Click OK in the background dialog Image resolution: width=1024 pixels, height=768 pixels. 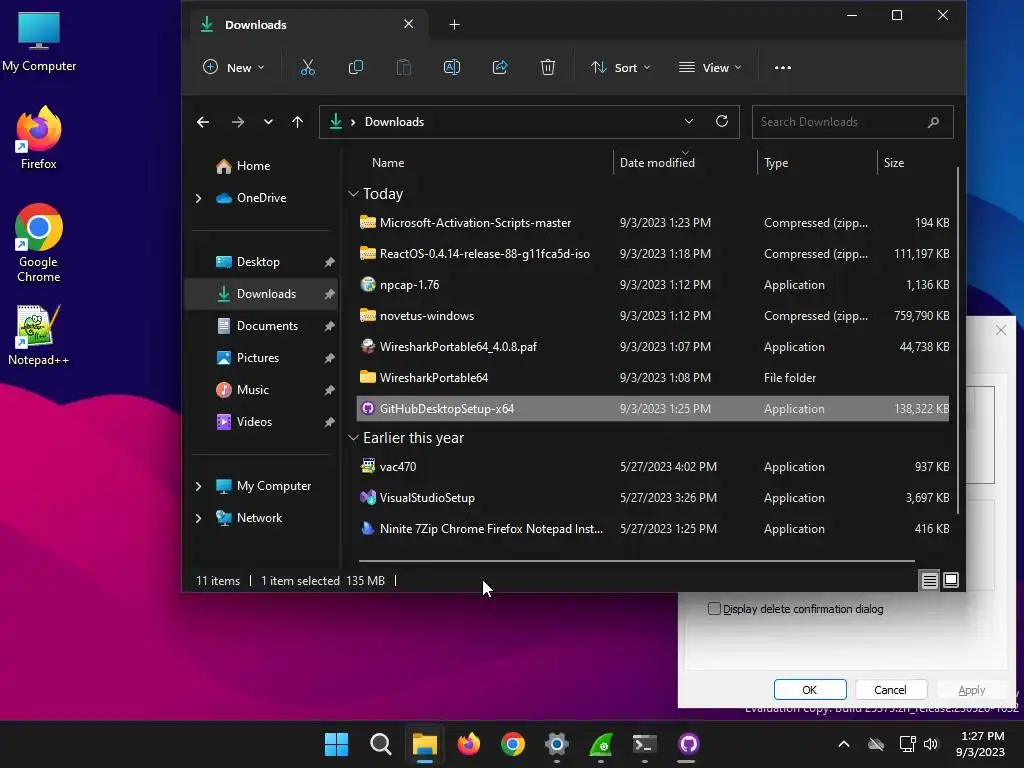810,690
